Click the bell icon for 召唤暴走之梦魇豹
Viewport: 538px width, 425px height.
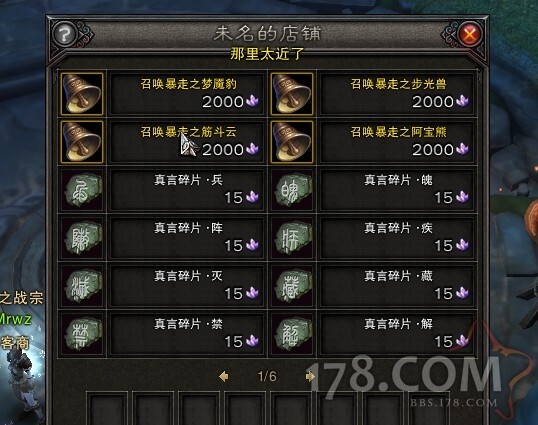(82, 94)
